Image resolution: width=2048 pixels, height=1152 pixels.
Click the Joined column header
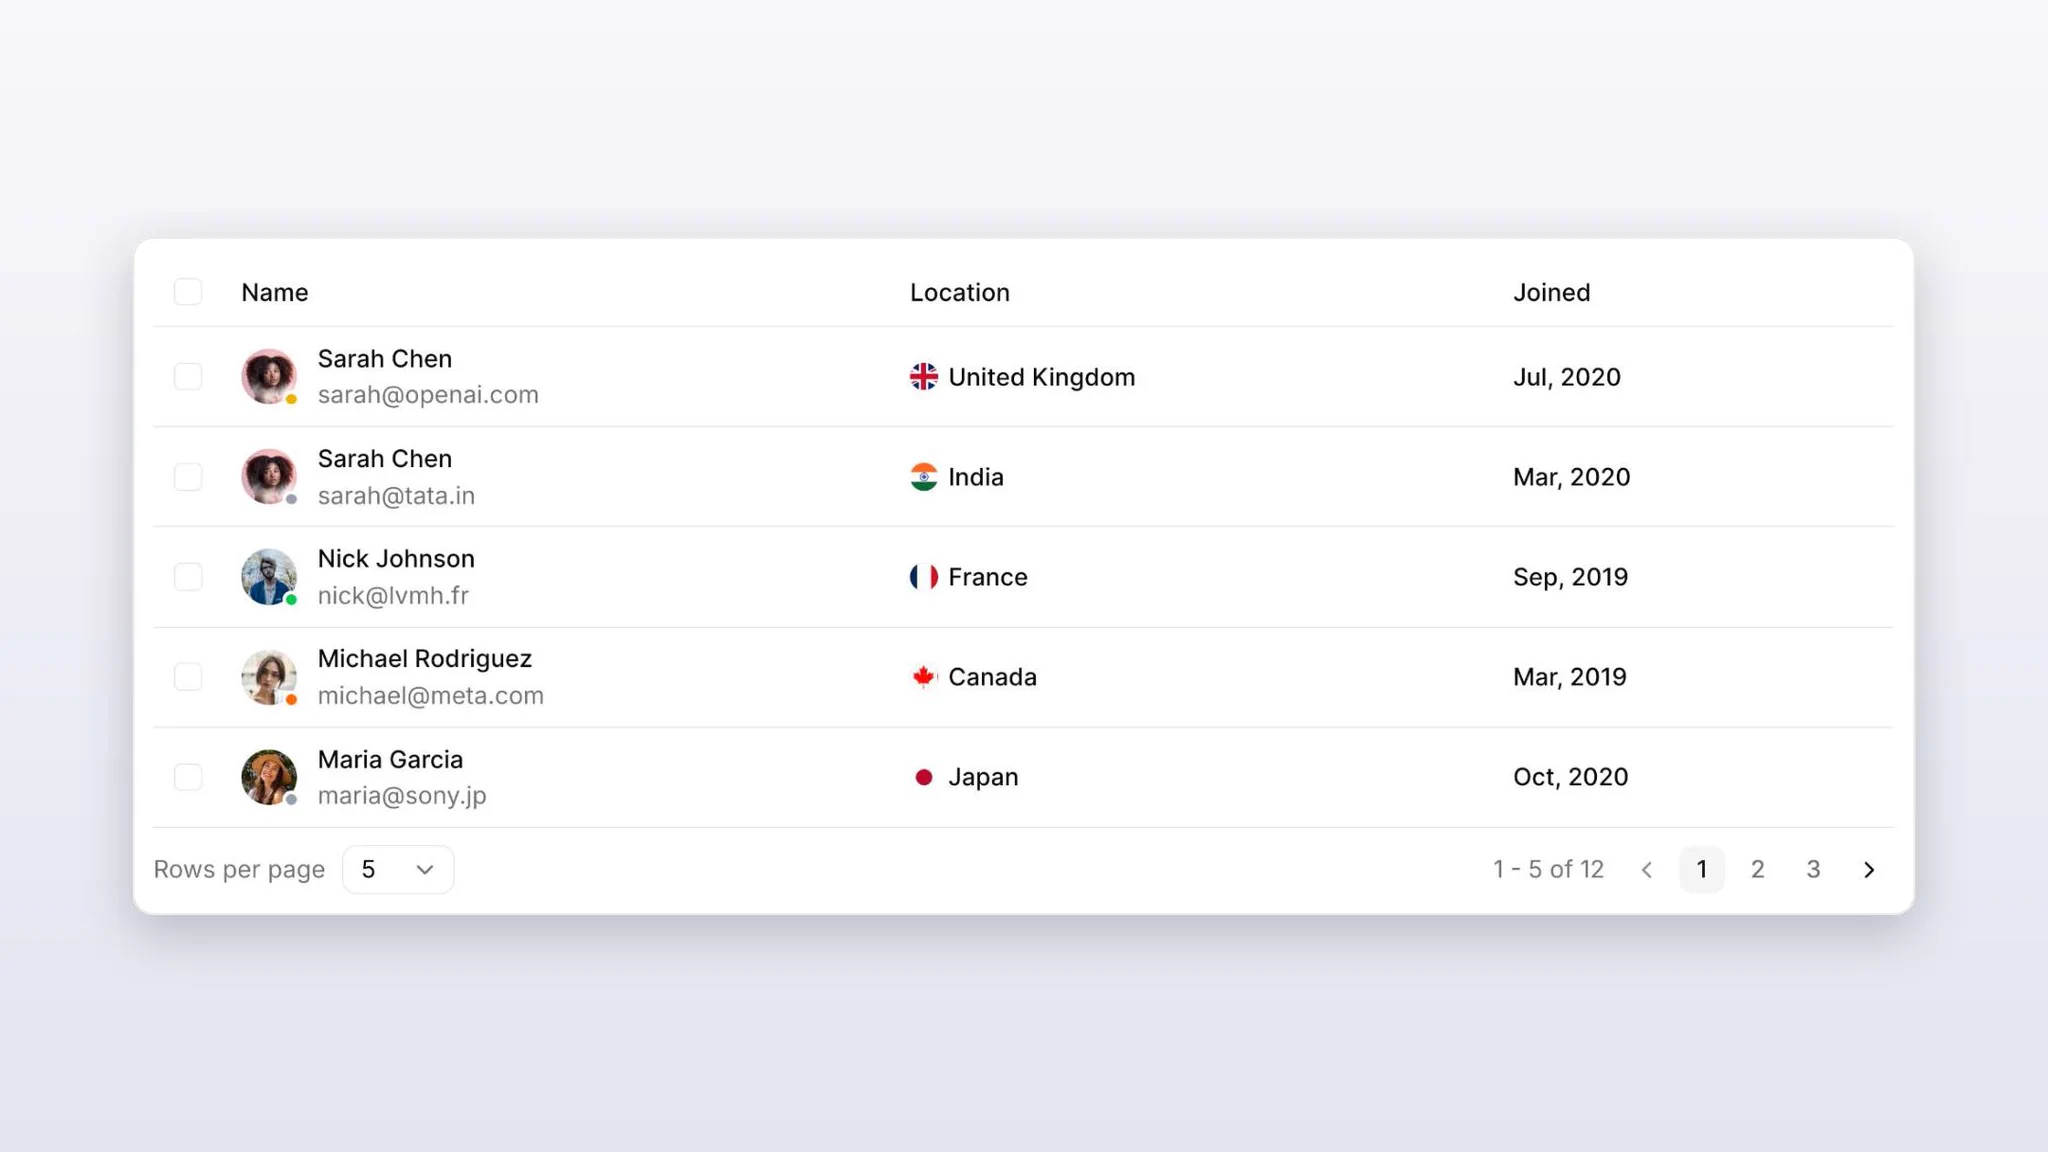click(x=1551, y=293)
